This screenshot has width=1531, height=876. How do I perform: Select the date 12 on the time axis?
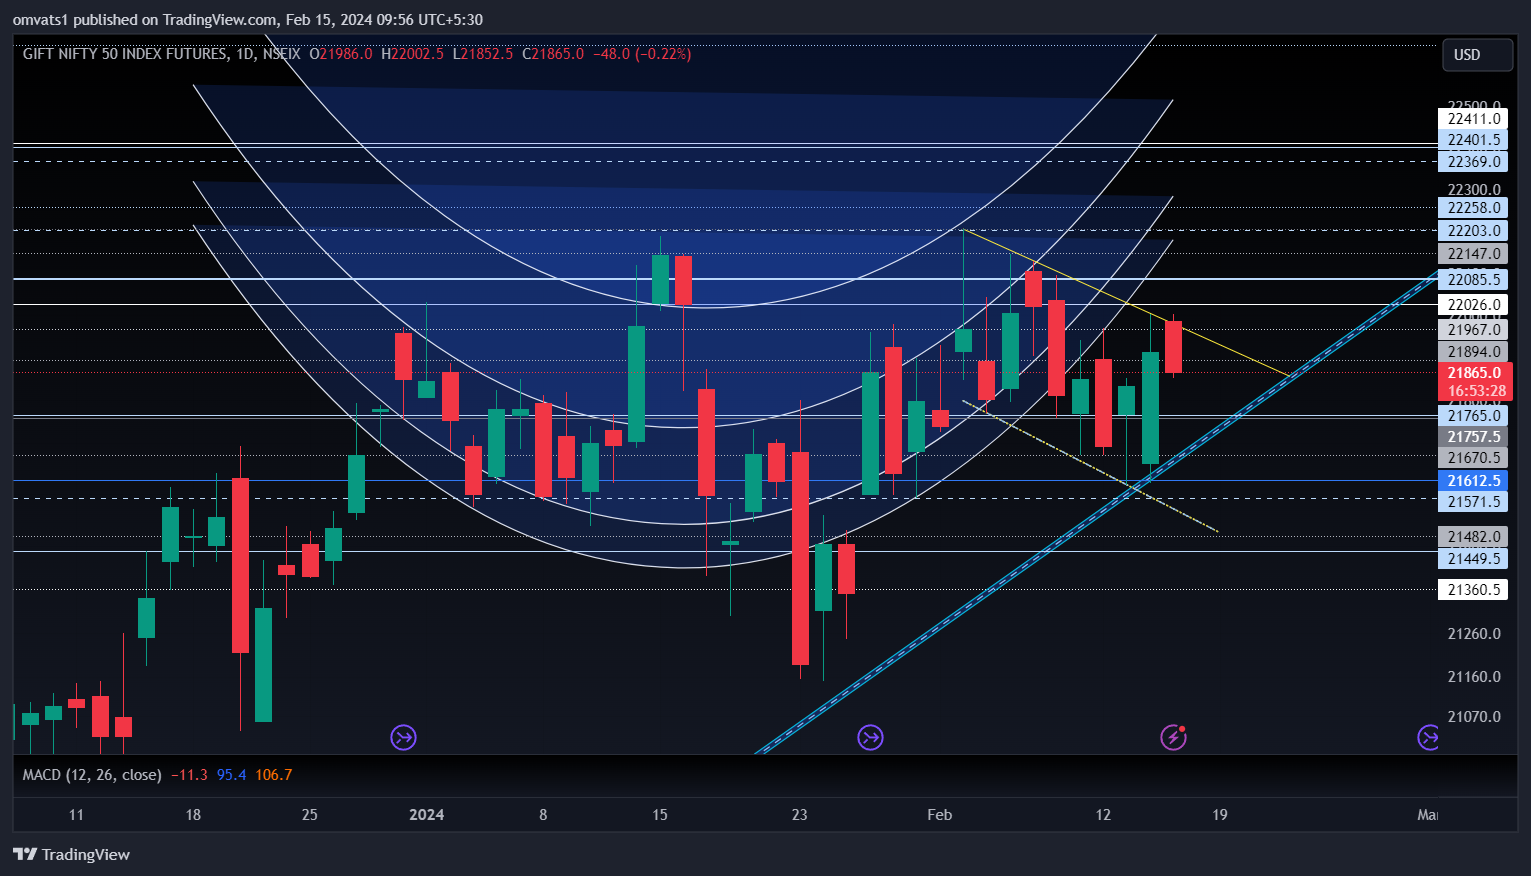[x=1103, y=815]
